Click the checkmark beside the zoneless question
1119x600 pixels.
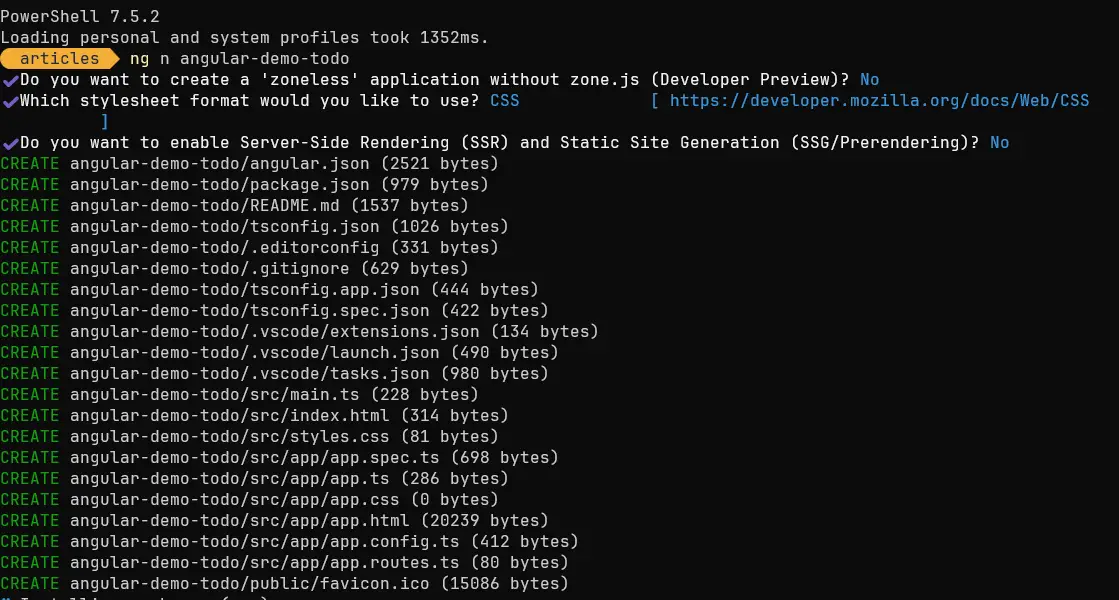tap(10, 80)
